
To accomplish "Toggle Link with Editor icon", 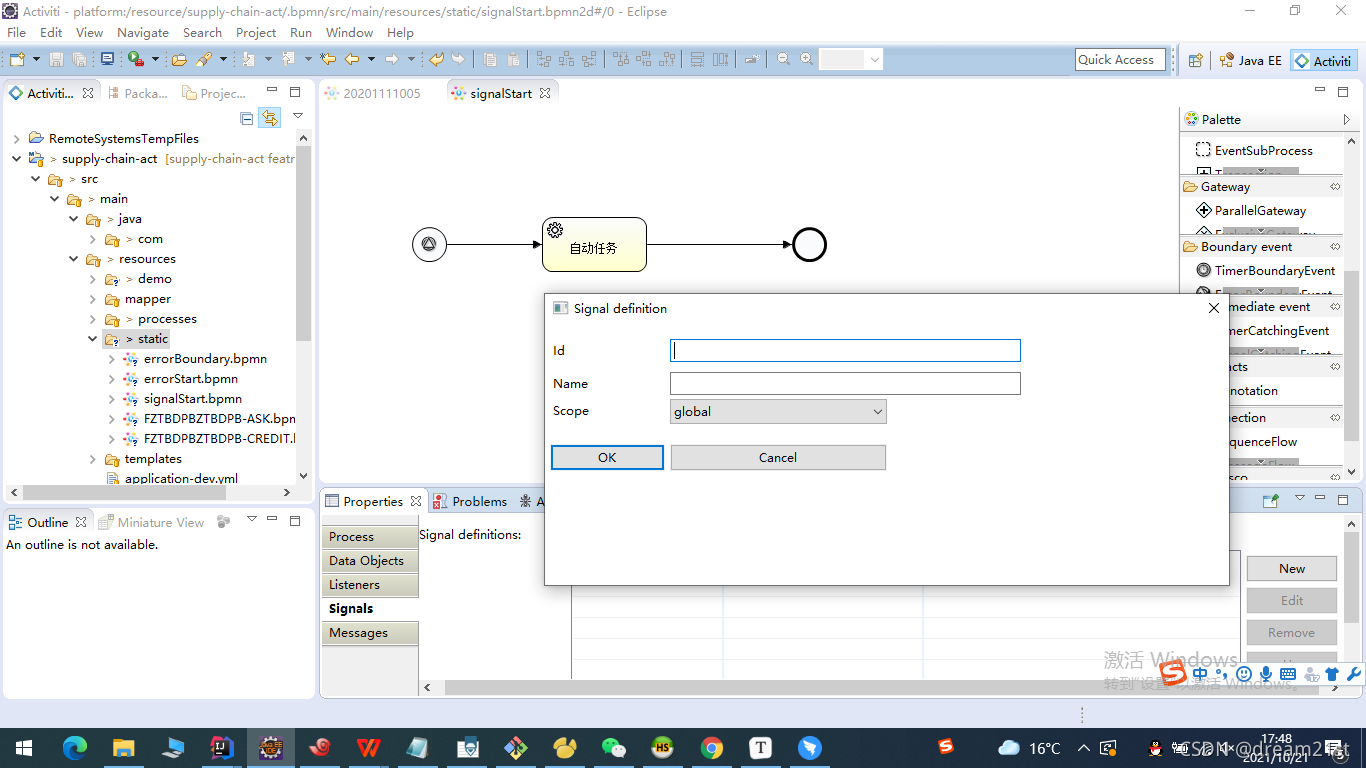I will tap(270, 118).
